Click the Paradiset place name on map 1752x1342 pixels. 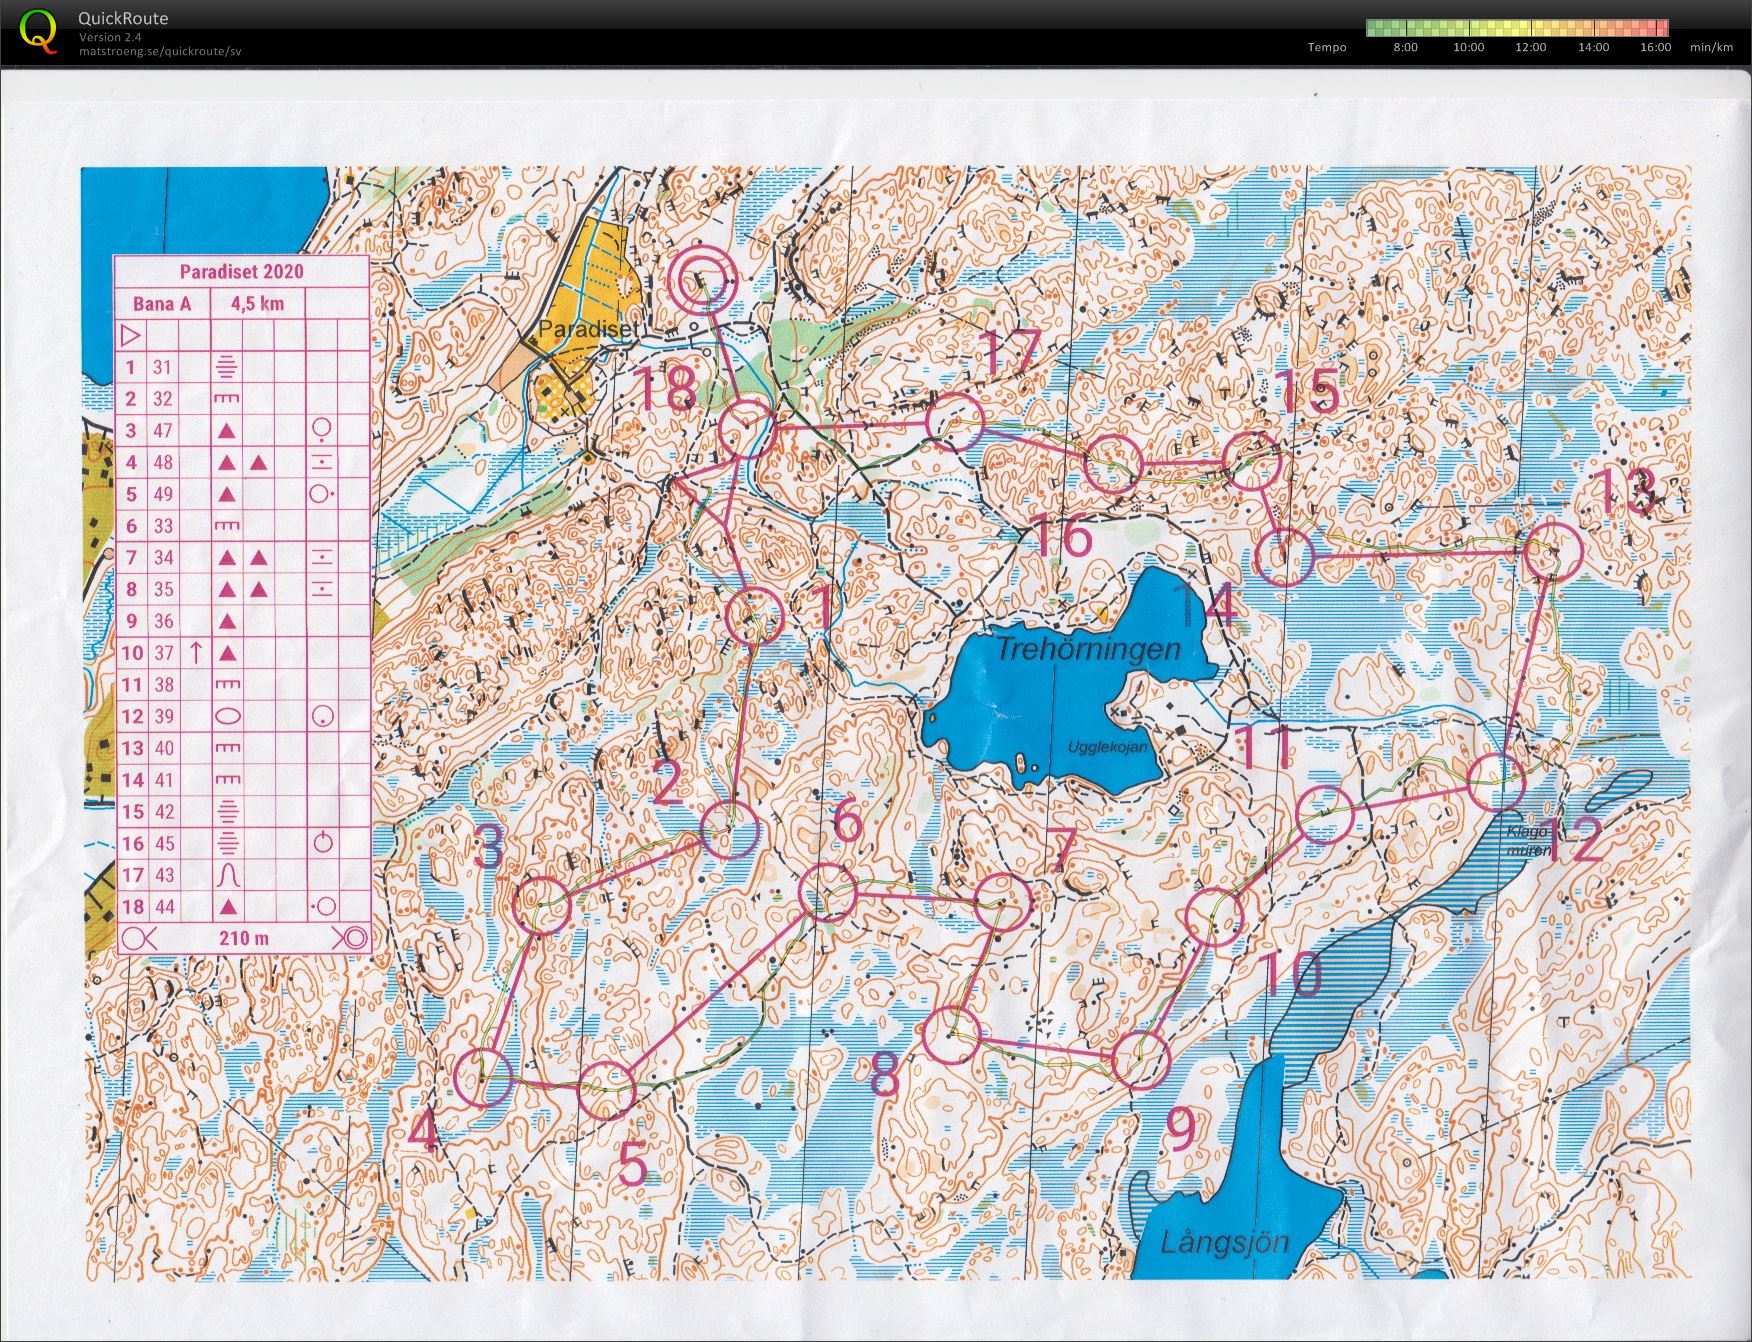586,329
